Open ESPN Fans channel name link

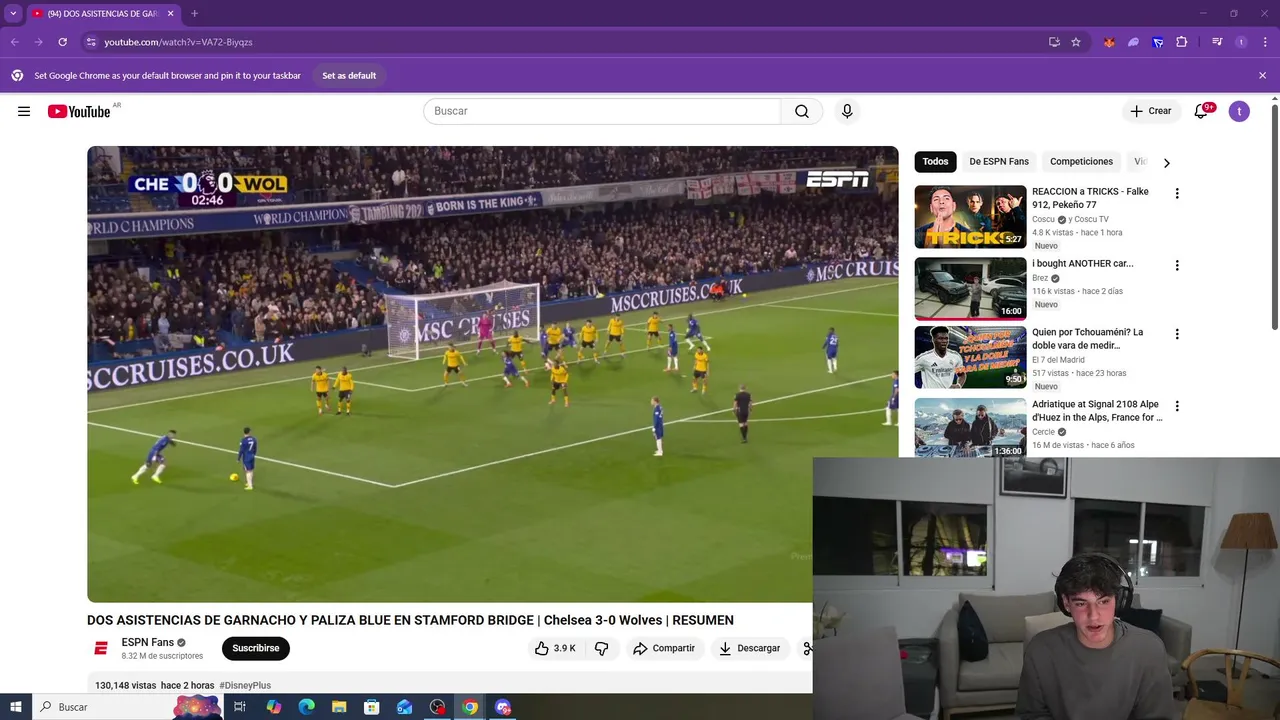click(x=148, y=642)
